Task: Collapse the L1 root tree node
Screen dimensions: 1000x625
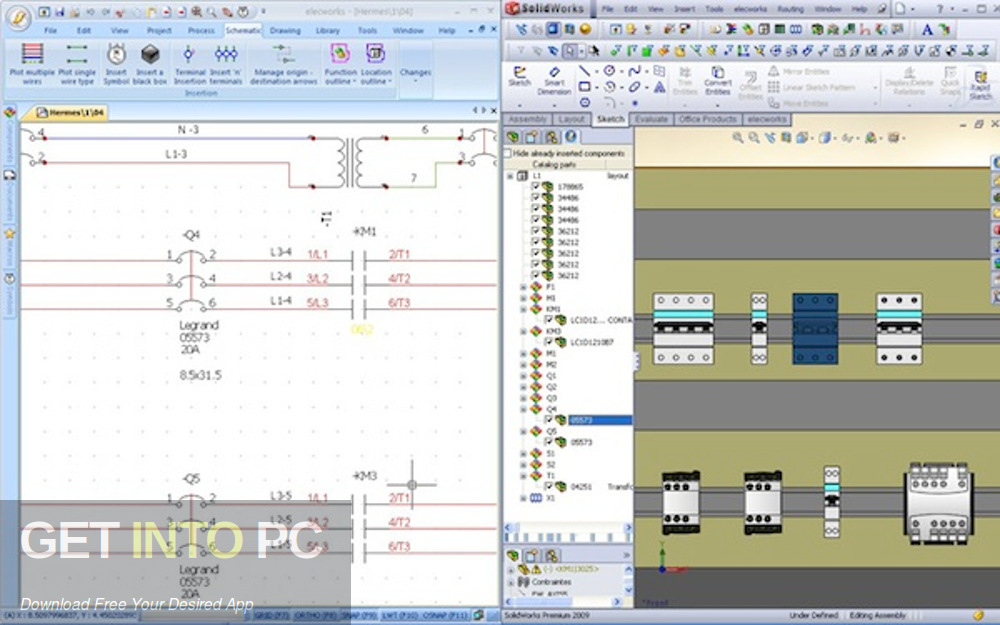Action: [510, 176]
